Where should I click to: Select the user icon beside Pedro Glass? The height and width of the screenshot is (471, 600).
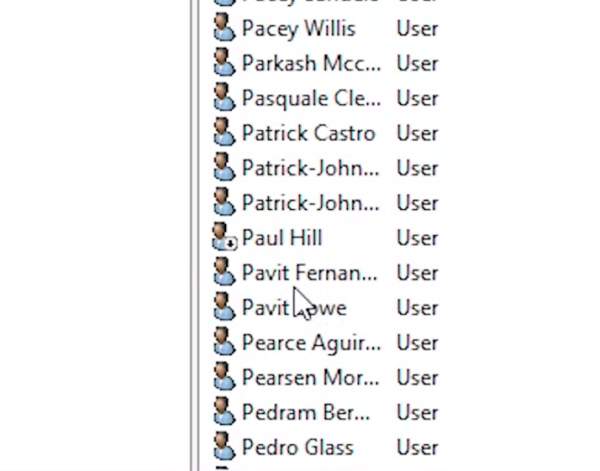(x=224, y=447)
